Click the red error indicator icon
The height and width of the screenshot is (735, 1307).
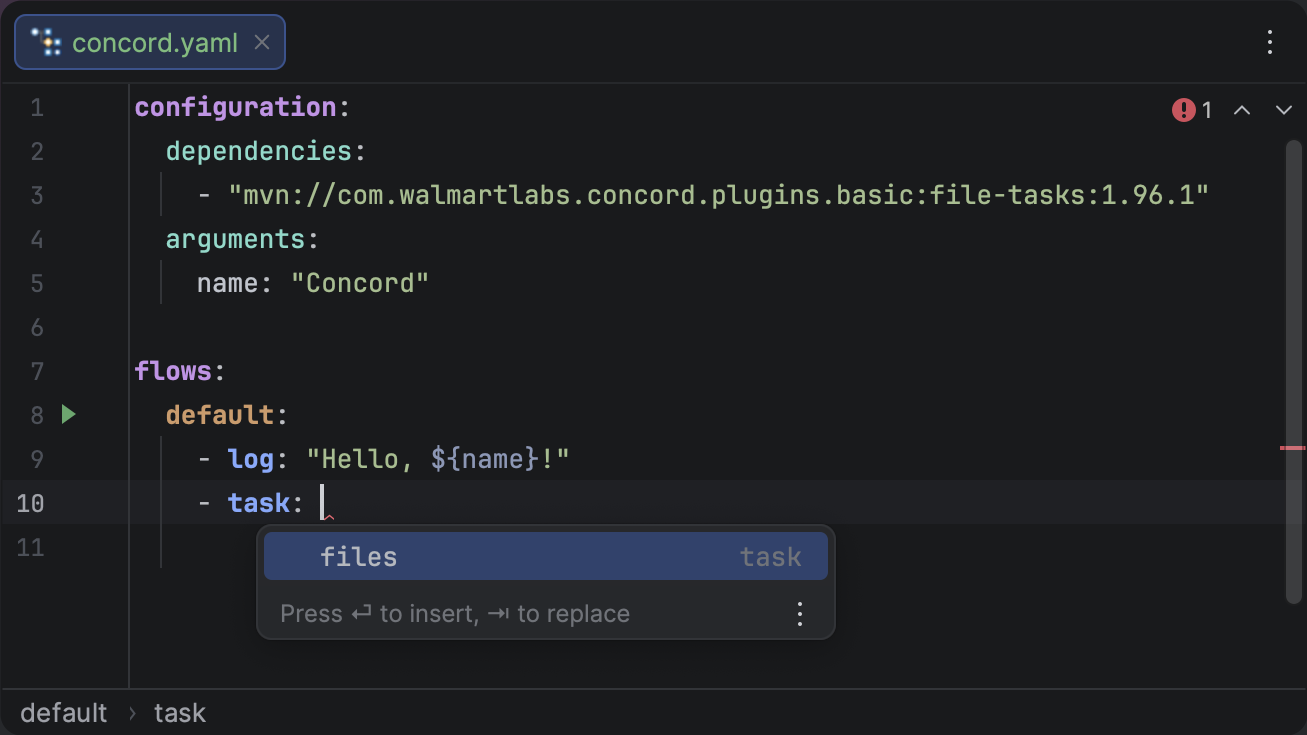click(1184, 110)
